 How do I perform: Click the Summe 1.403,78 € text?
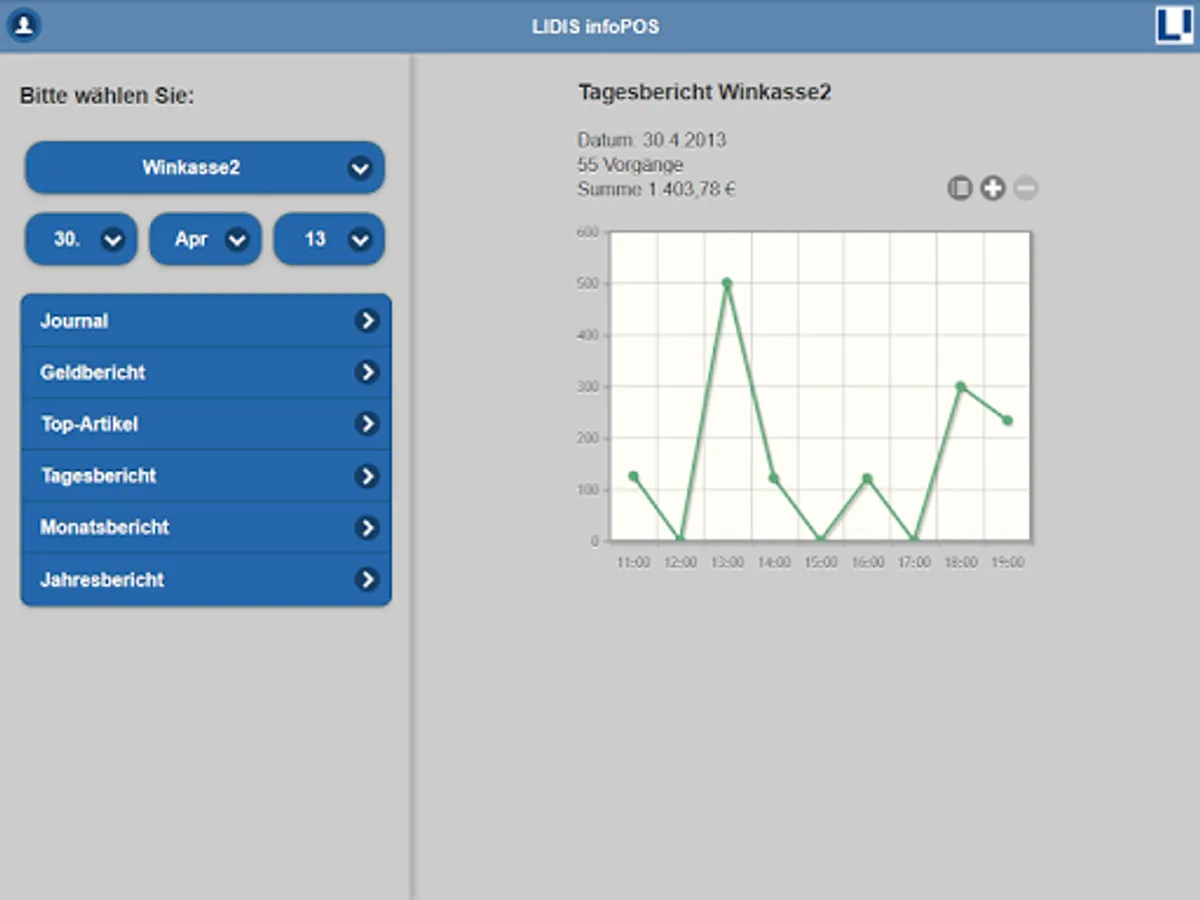coord(657,189)
